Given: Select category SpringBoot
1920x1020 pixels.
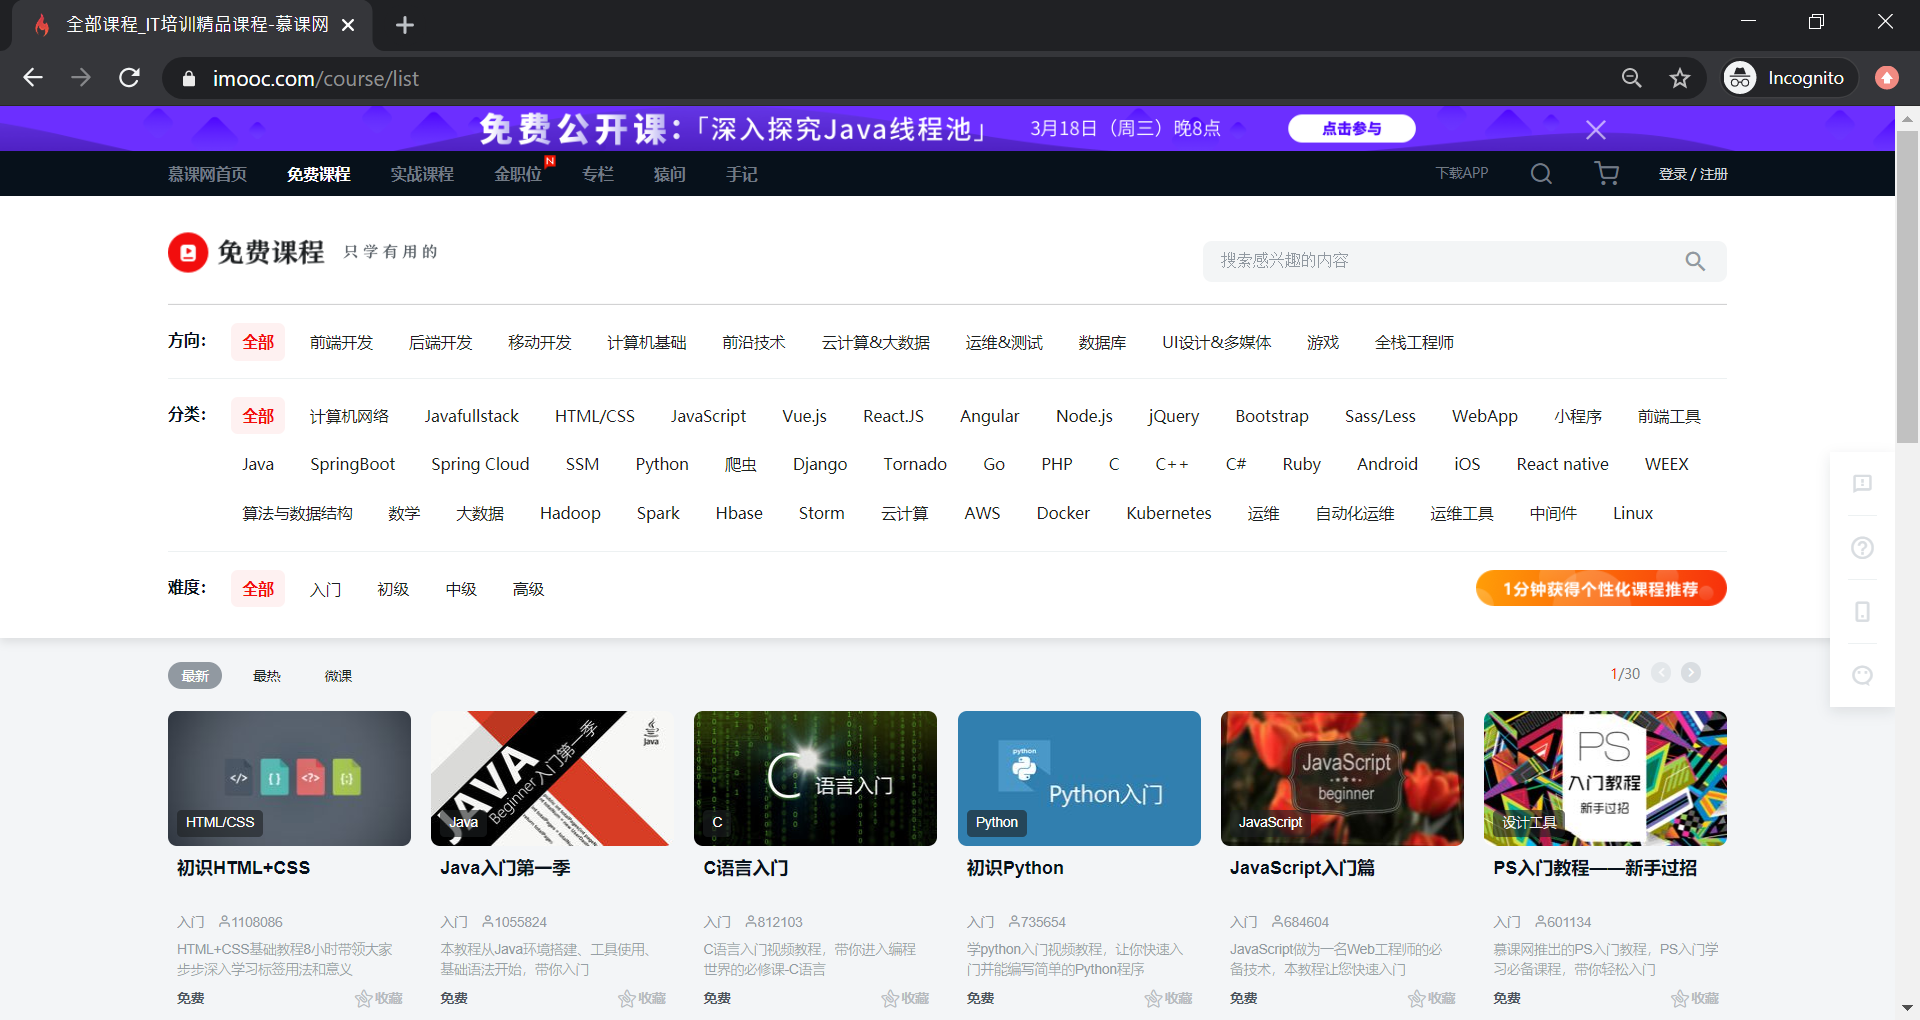Looking at the screenshot, I should pos(353,464).
